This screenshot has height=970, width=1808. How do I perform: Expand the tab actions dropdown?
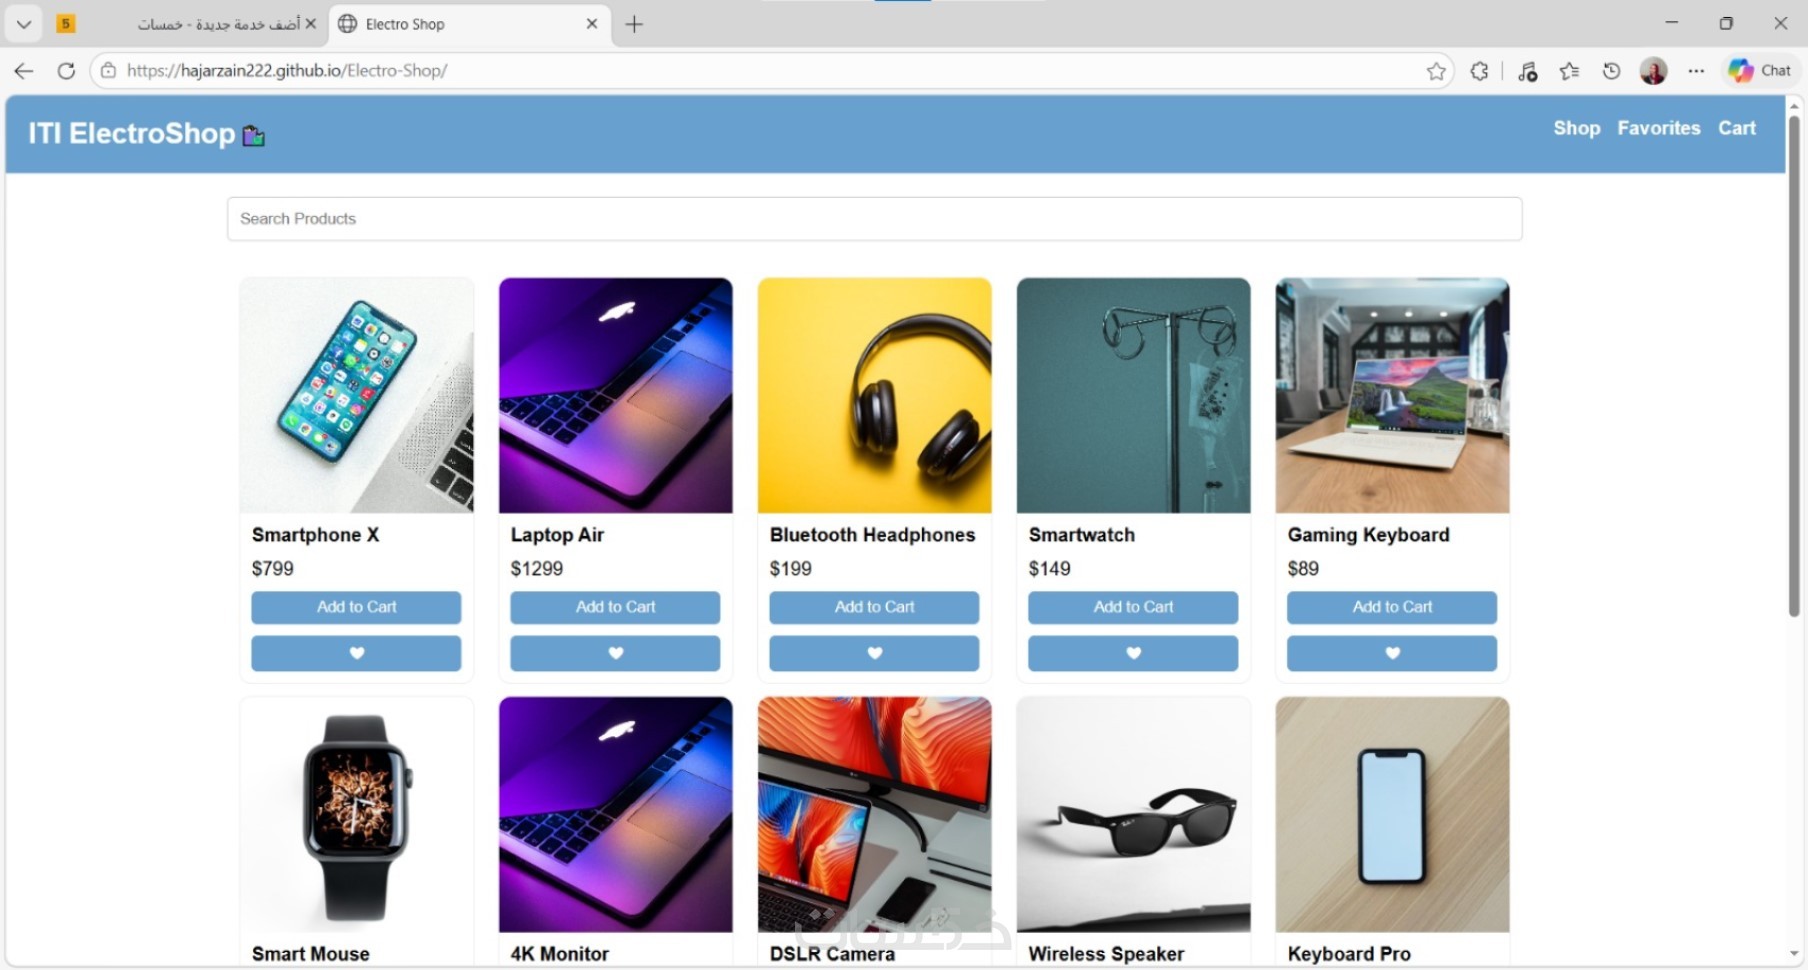coord(24,24)
